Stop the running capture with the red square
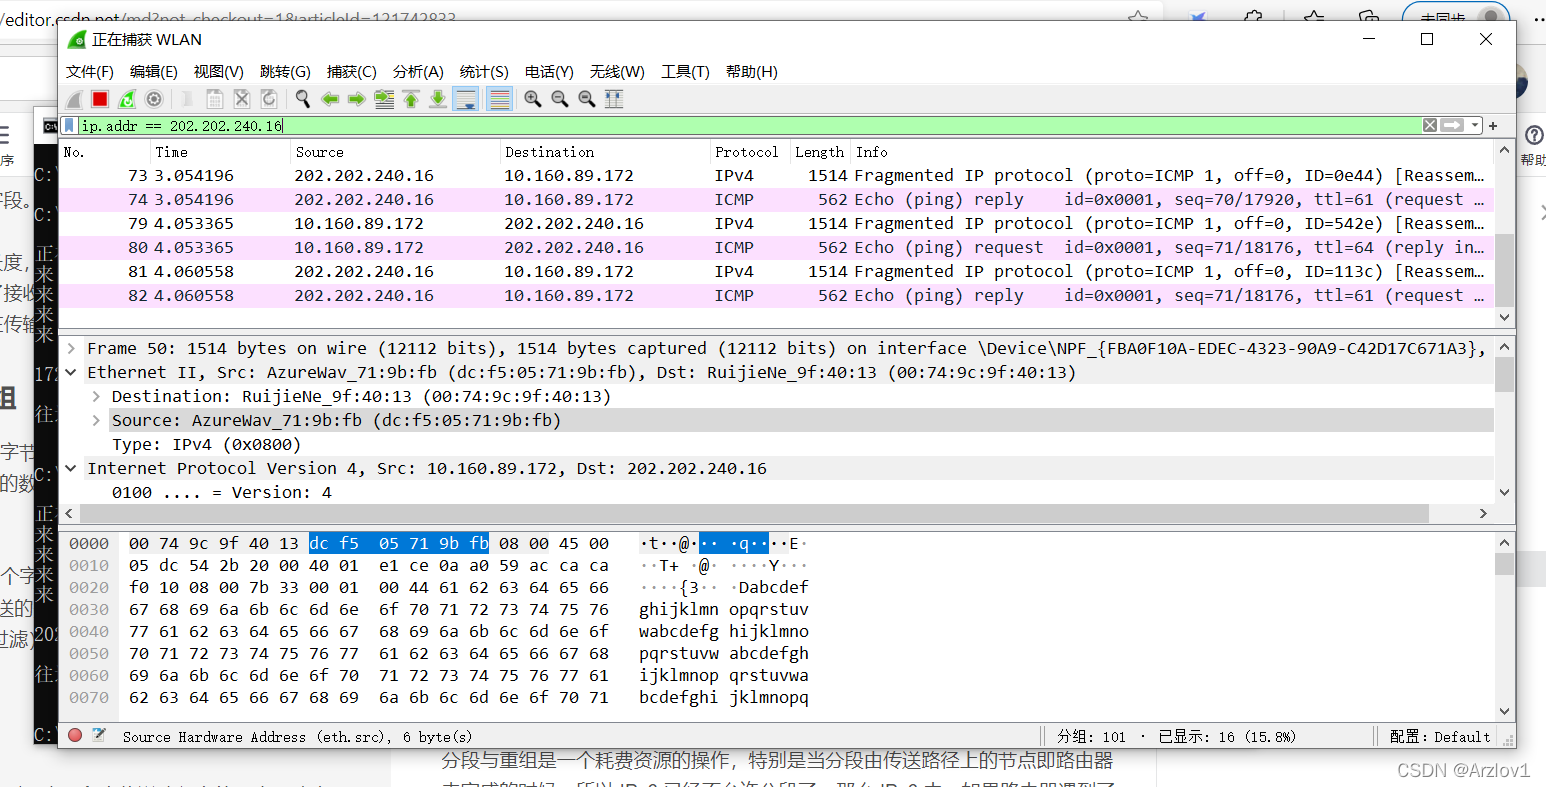 100,99
